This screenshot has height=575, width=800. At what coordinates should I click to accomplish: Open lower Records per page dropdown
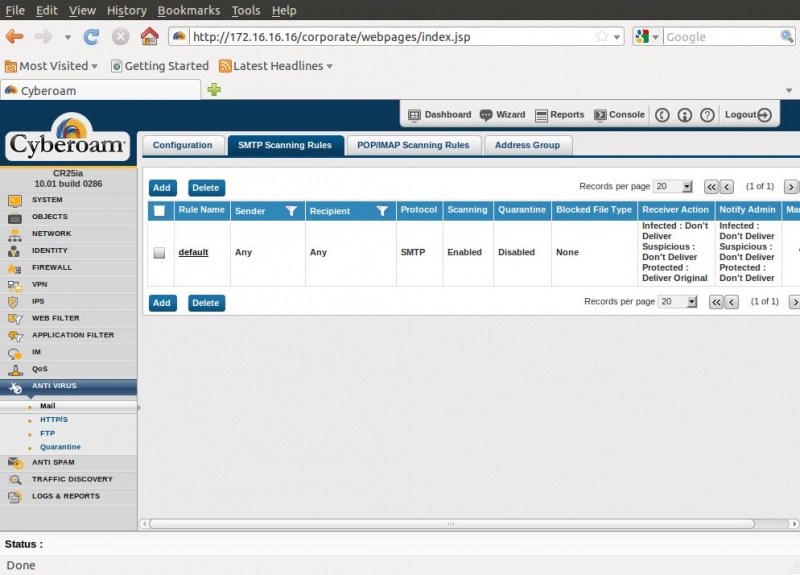pyautogui.click(x=678, y=302)
